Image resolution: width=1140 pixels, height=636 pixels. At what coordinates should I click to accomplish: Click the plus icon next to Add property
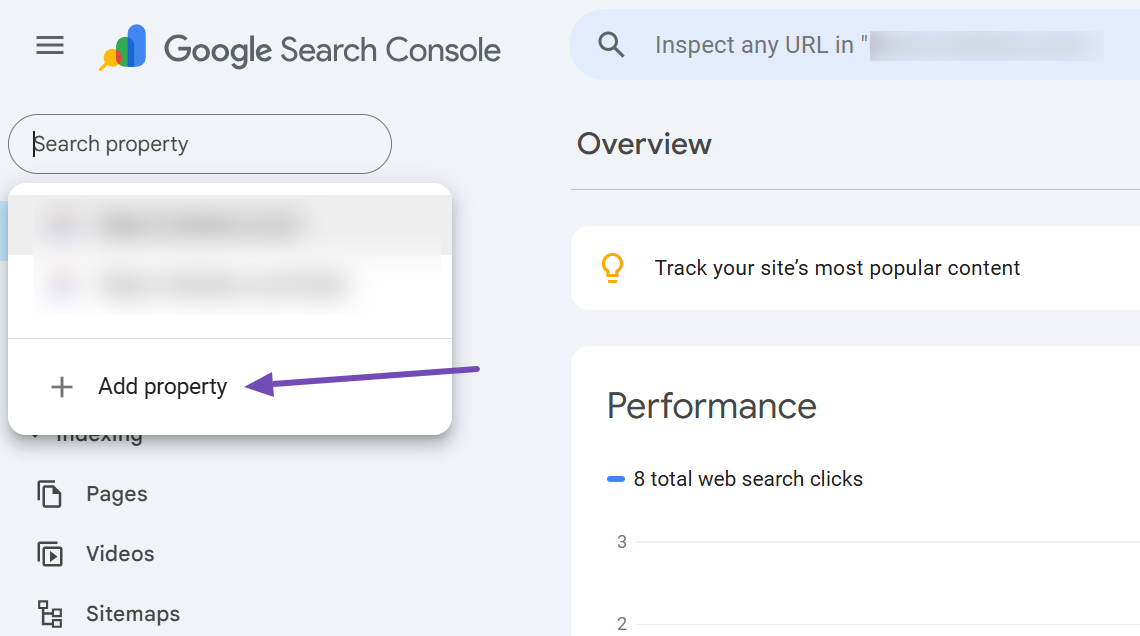point(62,387)
